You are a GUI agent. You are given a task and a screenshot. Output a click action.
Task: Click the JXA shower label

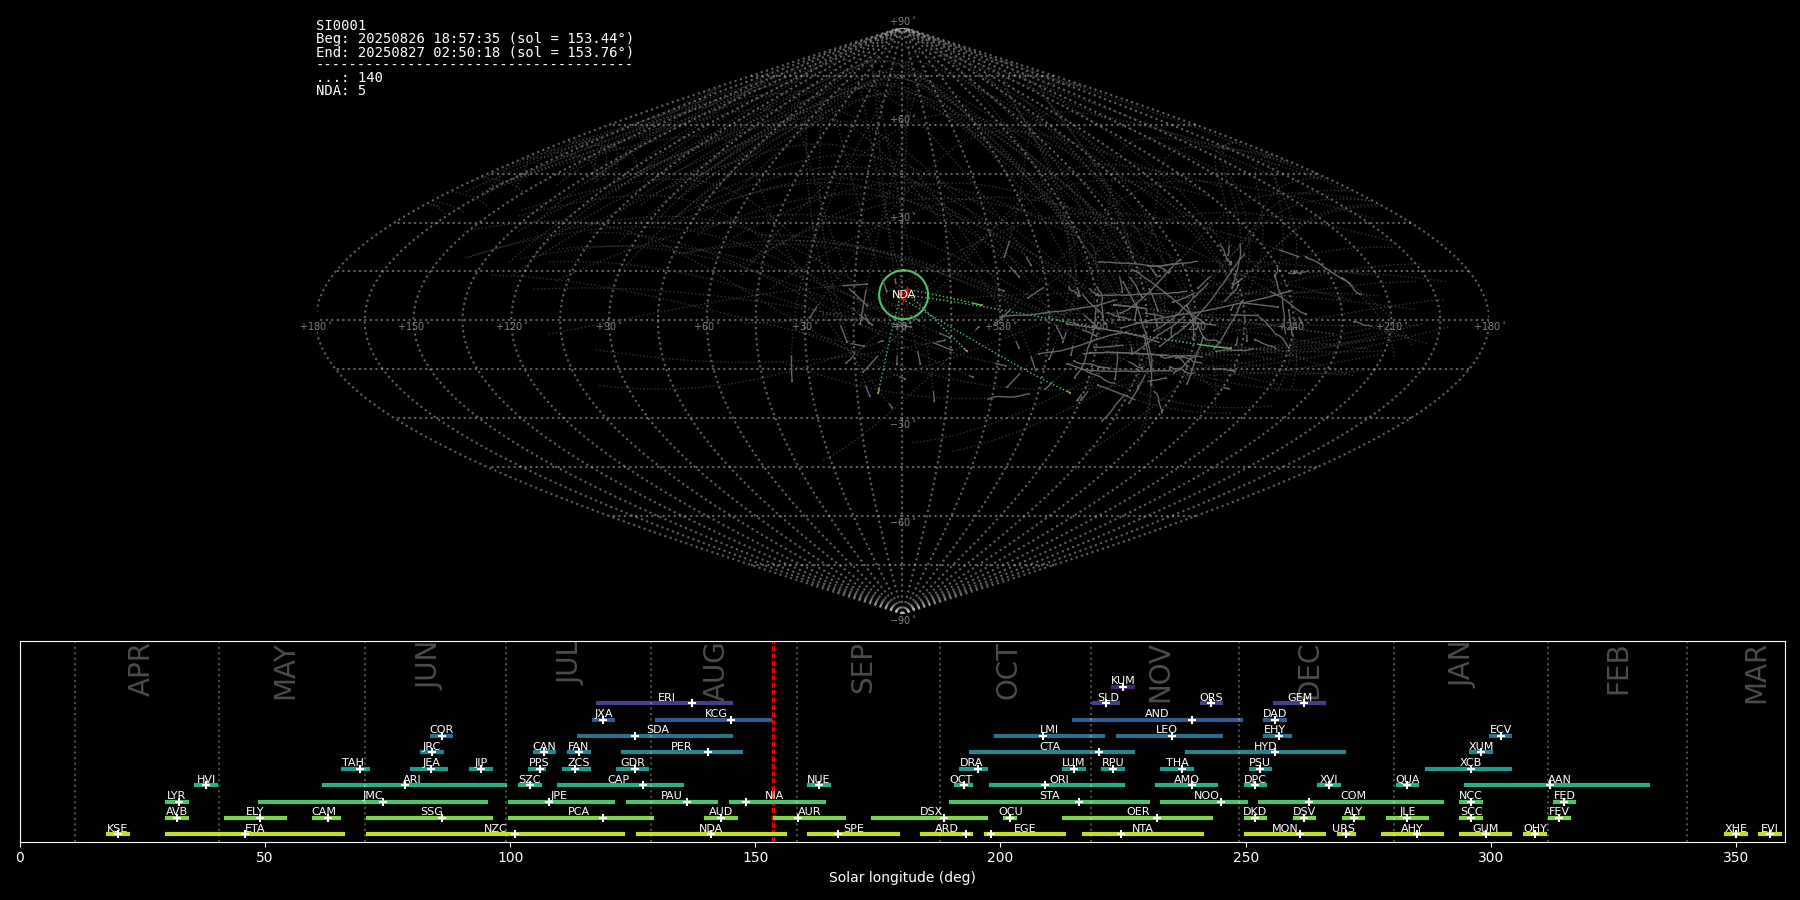(x=603, y=714)
